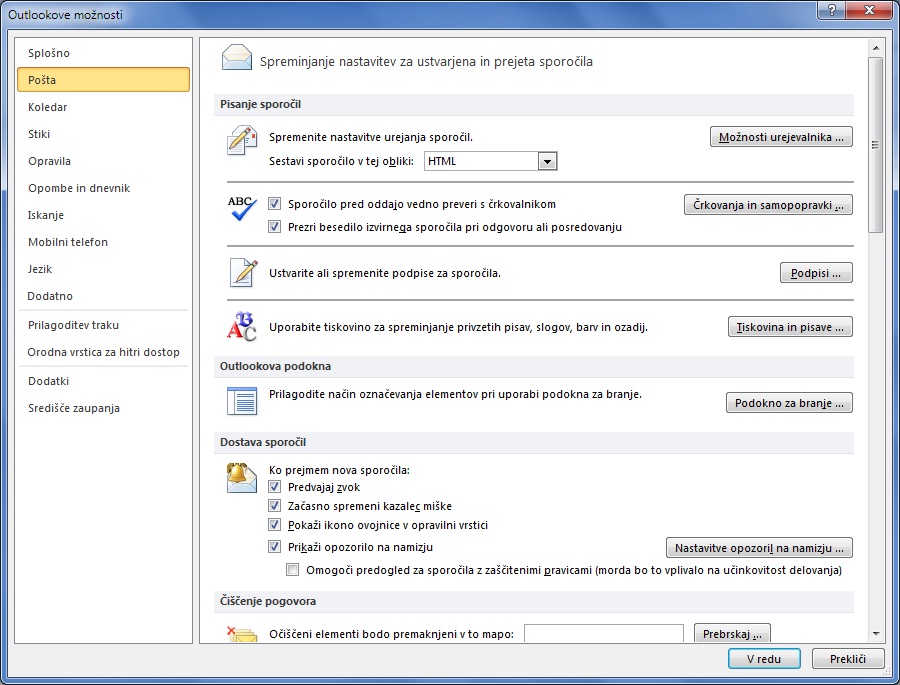Open the Koledar category
Image resolution: width=900 pixels, height=685 pixels.
point(103,107)
